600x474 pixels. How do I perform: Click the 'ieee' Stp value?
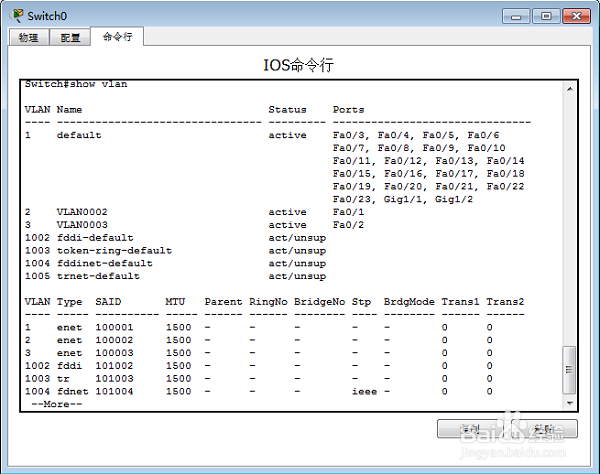pos(365,391)
